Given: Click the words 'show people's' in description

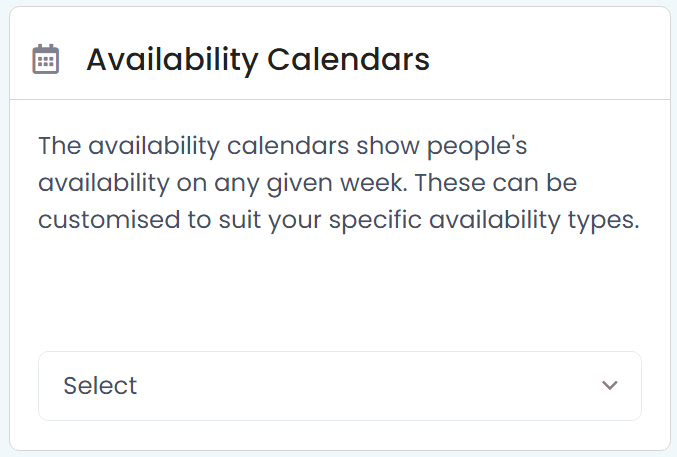Looking at the screenshot, I should pos(442,146).
